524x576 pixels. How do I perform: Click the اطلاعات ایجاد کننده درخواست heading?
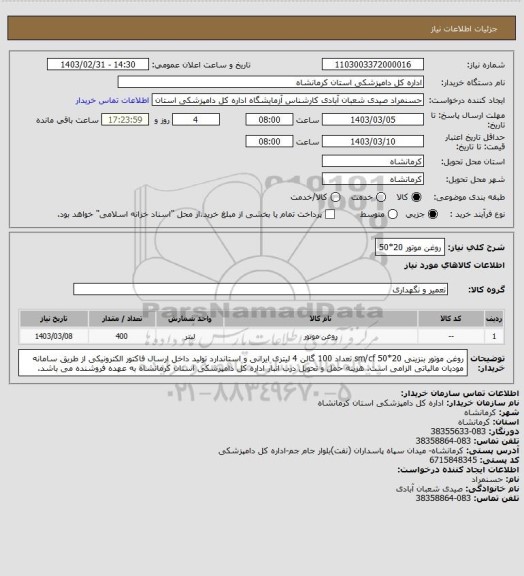coord(458,469)
